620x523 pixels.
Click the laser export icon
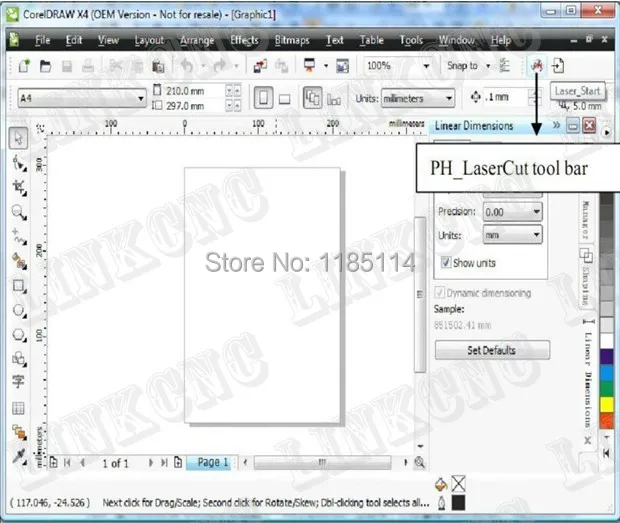click(558, 66)
